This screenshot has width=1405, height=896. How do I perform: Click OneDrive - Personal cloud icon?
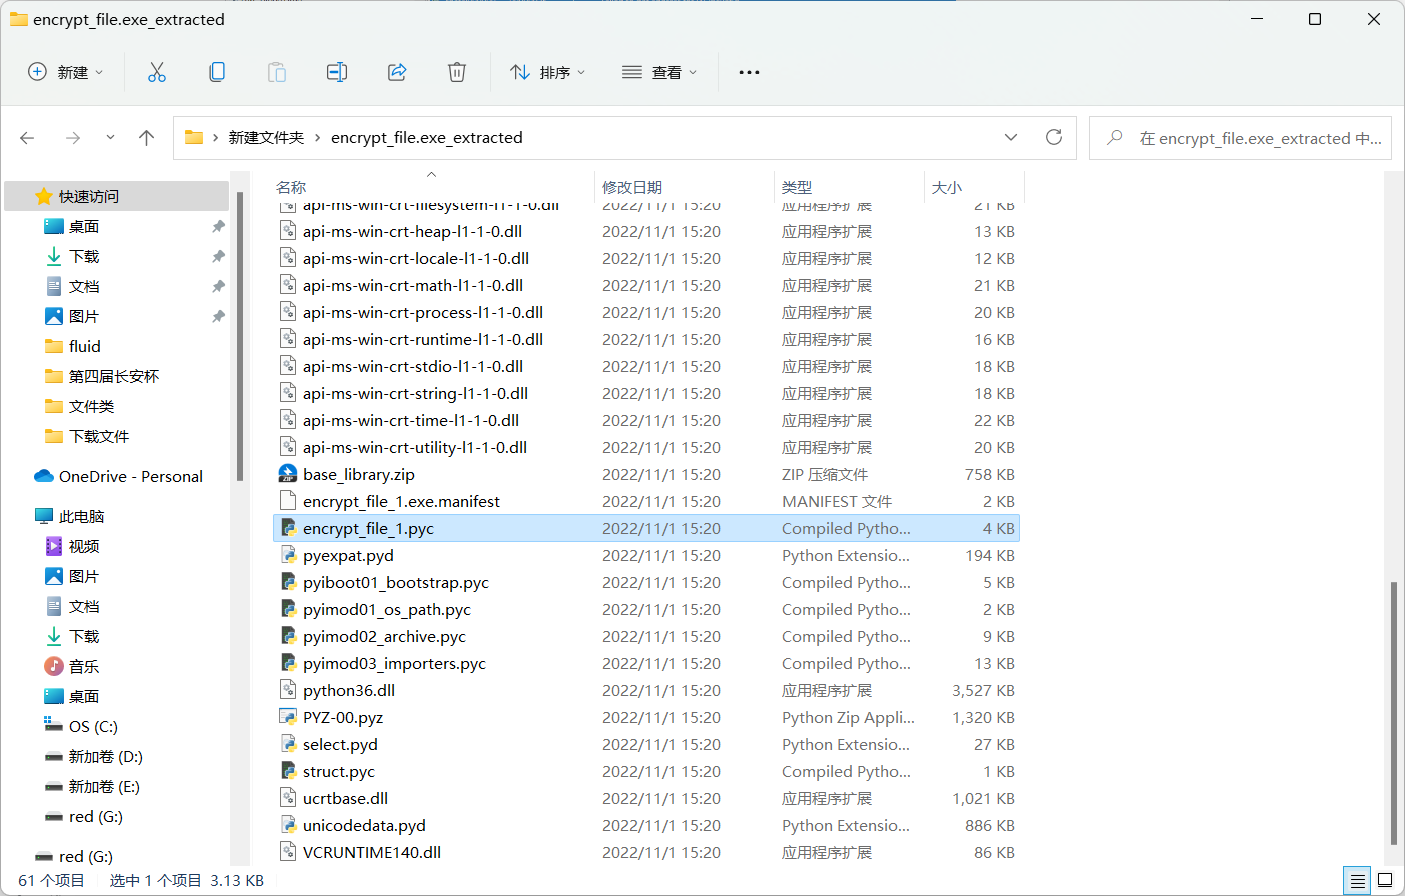point(43,476)
